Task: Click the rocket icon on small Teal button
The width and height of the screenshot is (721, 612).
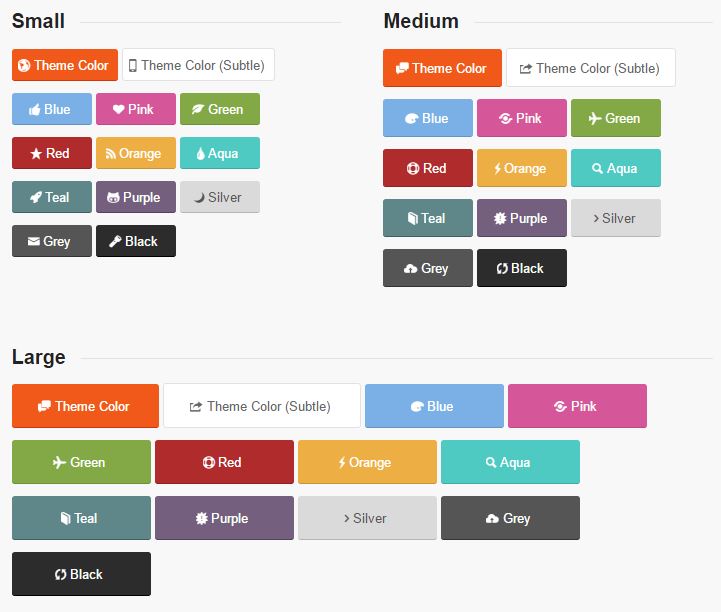Action: [35, 198]
